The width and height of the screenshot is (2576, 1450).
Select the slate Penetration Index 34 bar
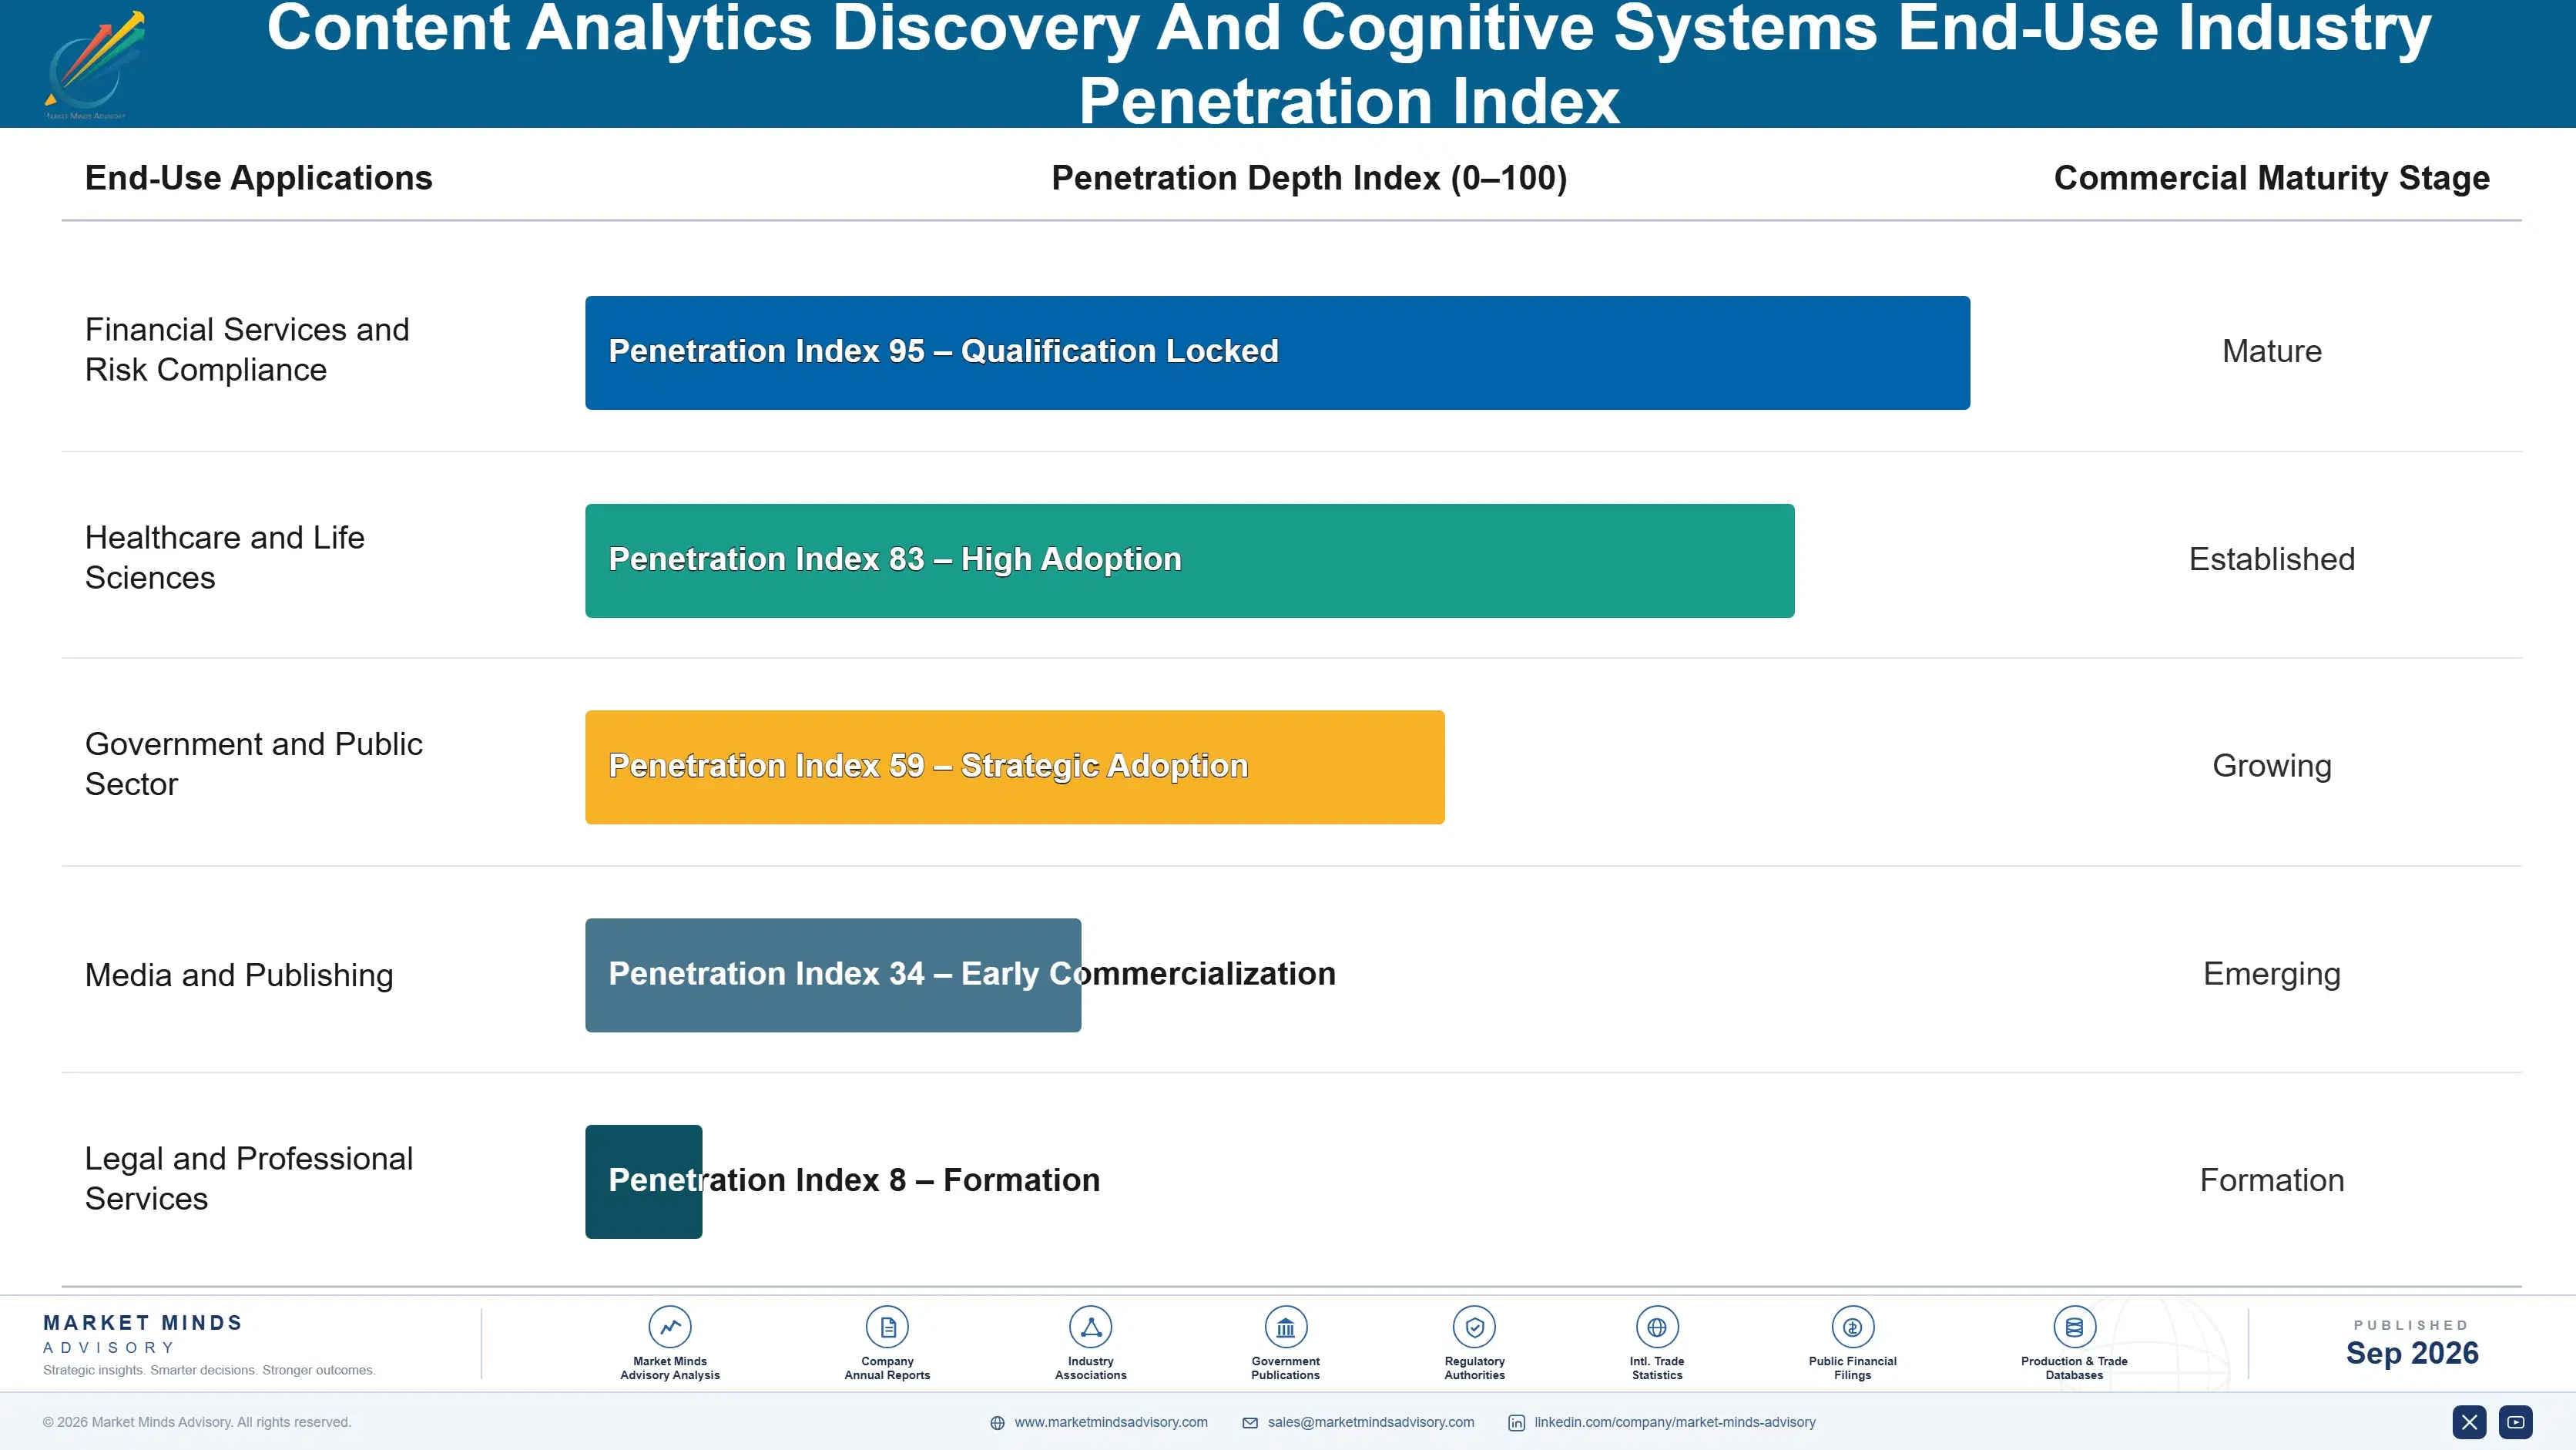point(833,975)
